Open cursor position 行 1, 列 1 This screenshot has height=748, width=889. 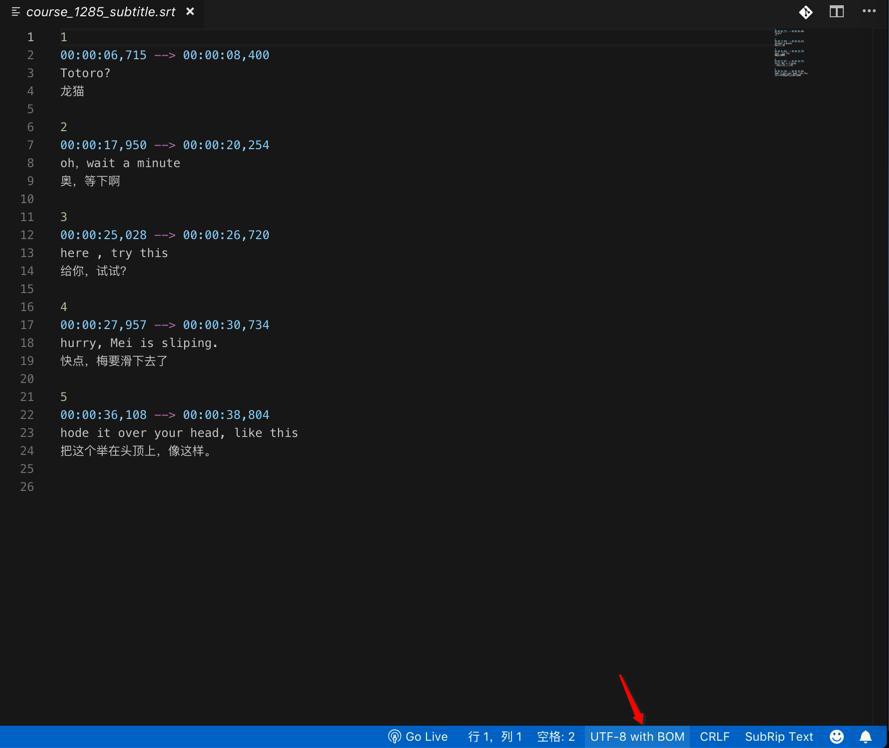point(494,737)
